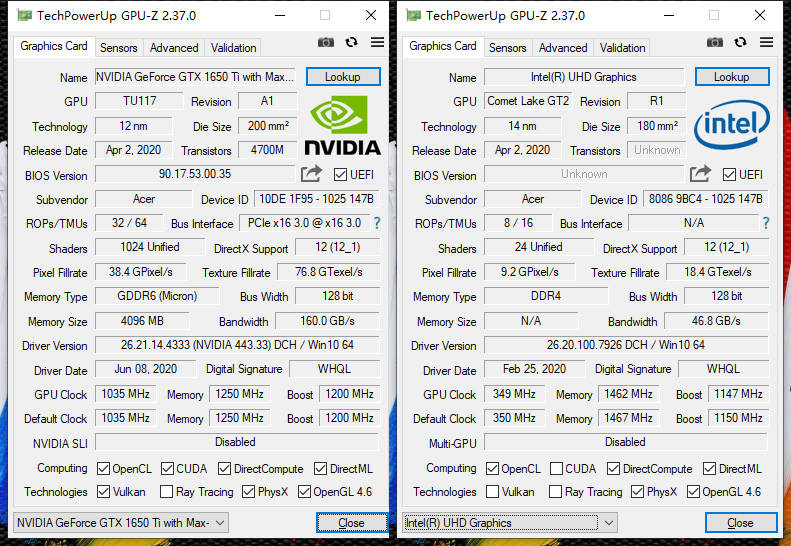Click the refresh icon in Intel window
The image size is (791, 546).
click(740, 42)
